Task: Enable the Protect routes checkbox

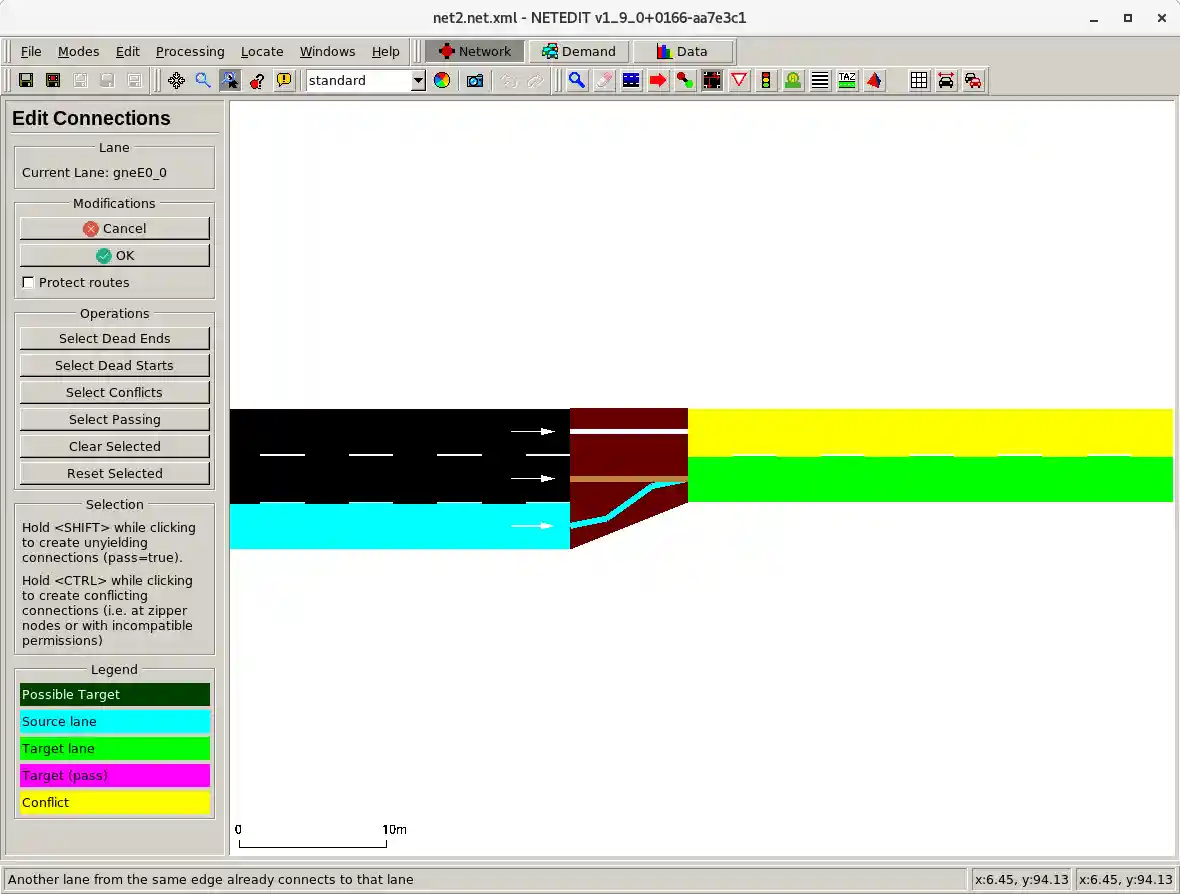Action: tap(29, 283)
